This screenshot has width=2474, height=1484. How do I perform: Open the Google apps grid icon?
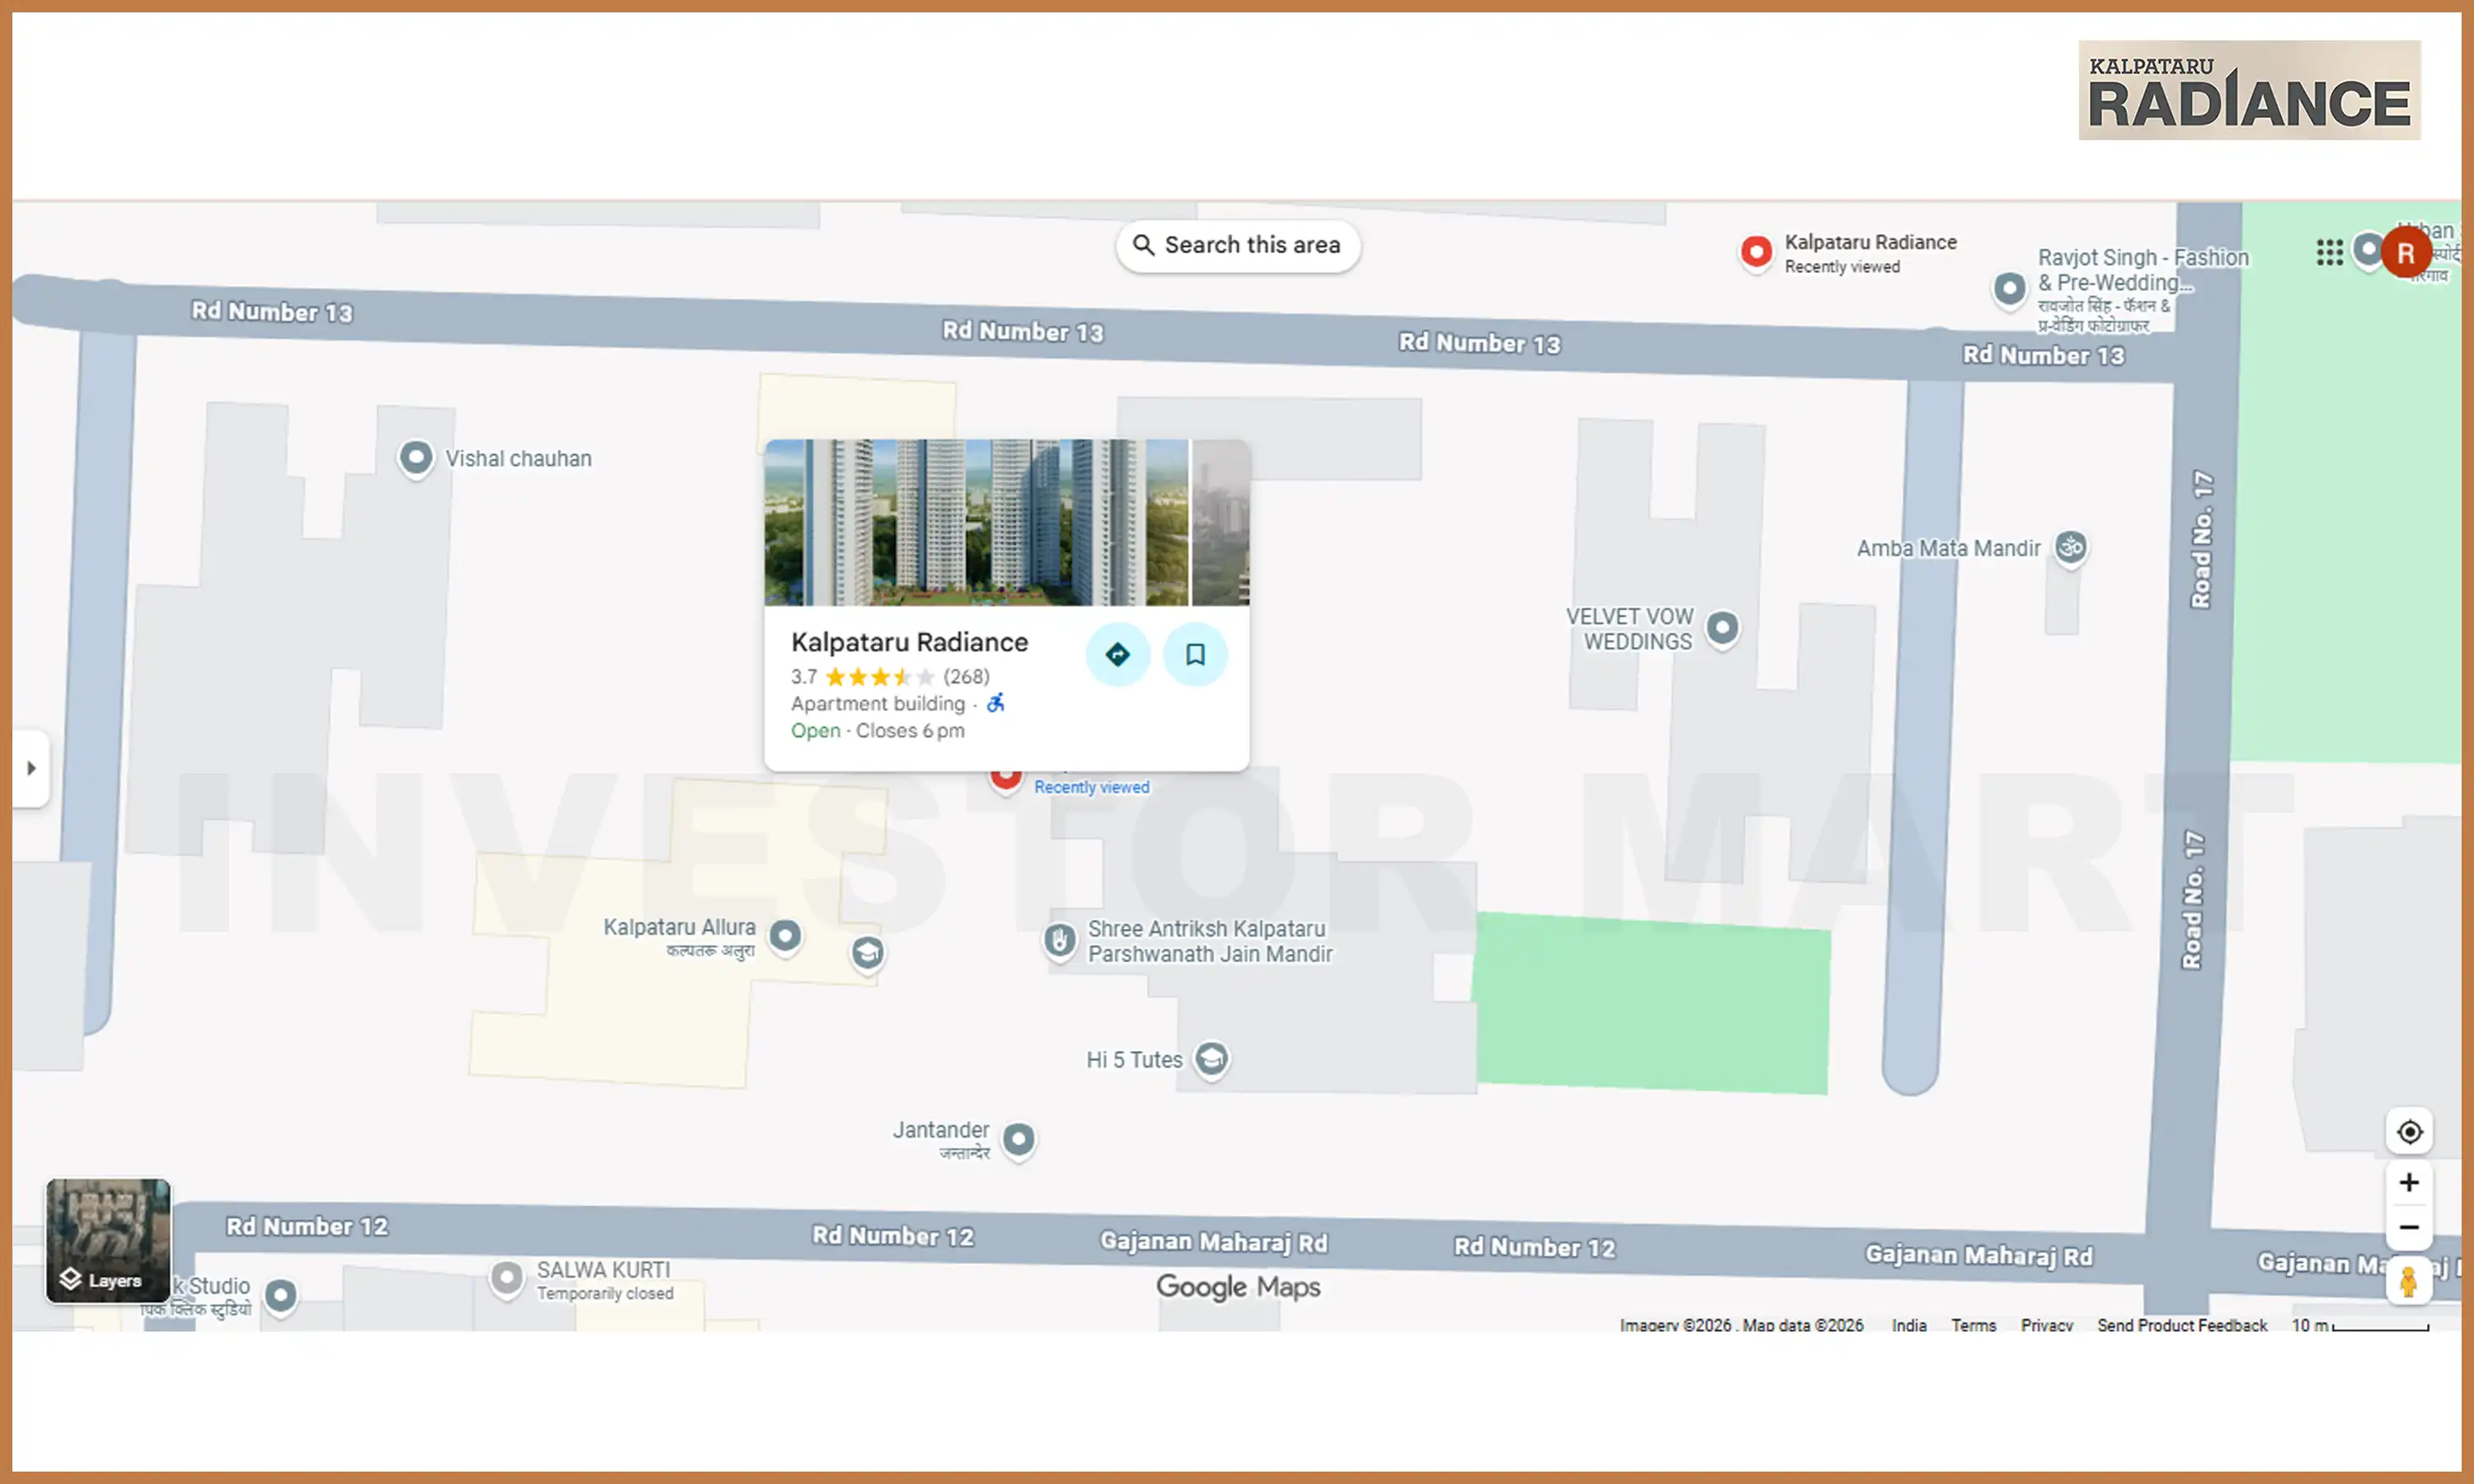pos(2329,252)
